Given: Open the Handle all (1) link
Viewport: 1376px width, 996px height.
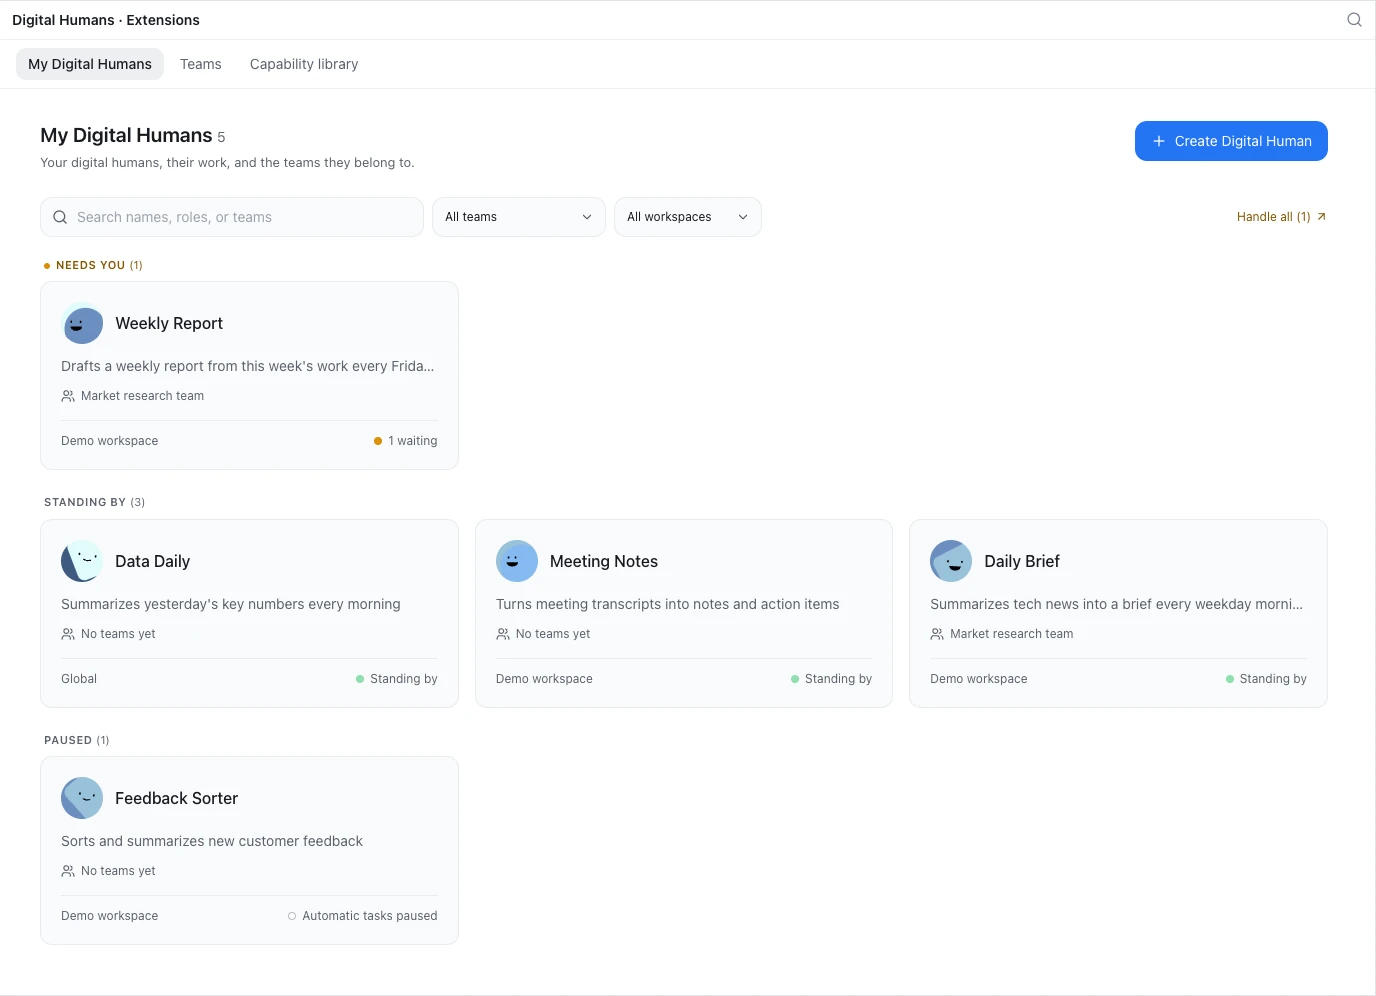Looking at the screenshot, I should pyautogui.click(x=1281, y=216).
